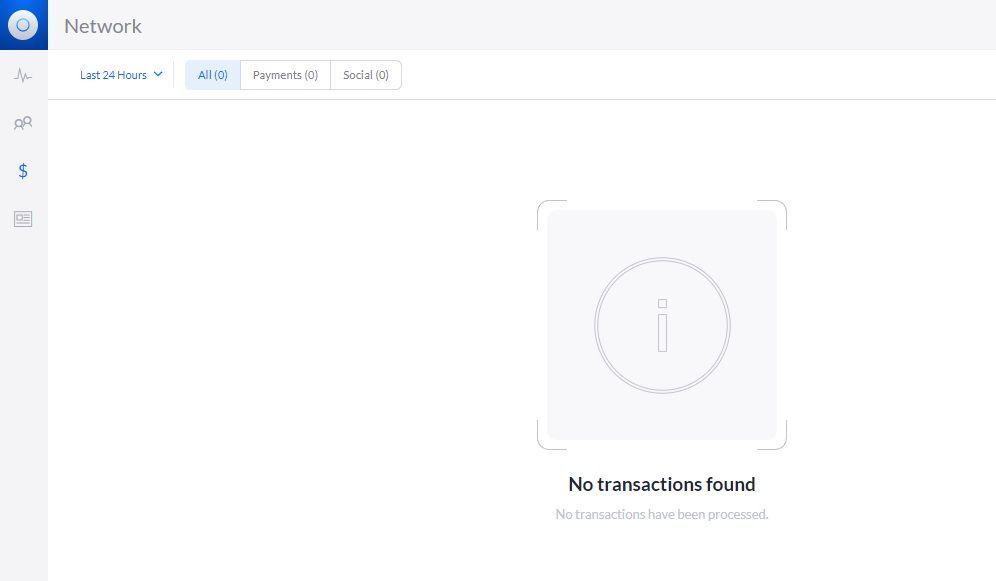This screenshot has height=581, width=996.
Task: Click the No transactions found heading
Action: (x=662, y=484)
